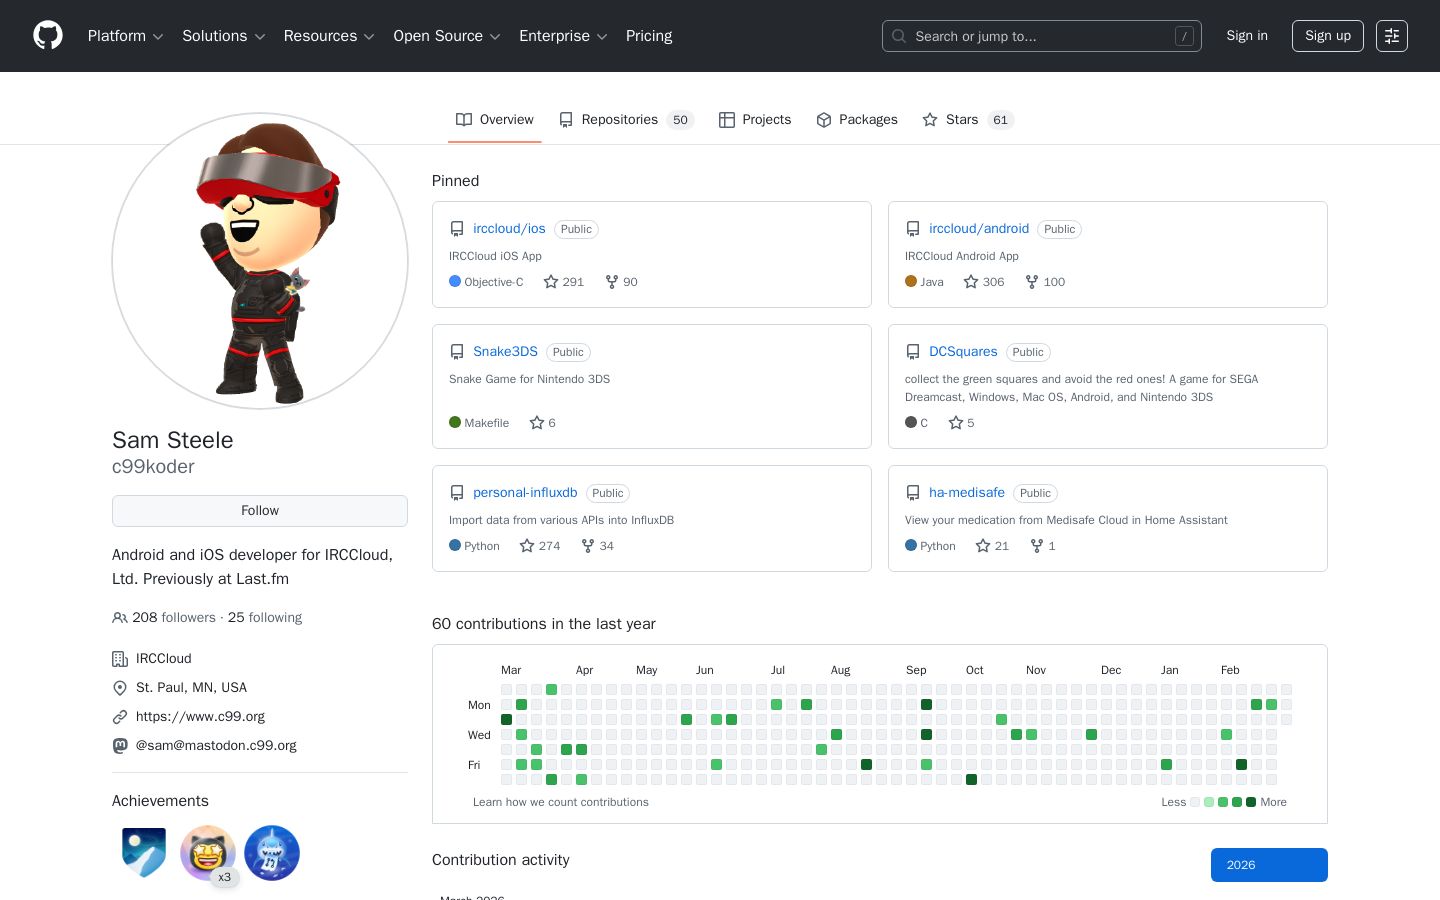Click the Makefile language color dot
This screenshot has width=1440, height=900.
(x=455, y=422)
